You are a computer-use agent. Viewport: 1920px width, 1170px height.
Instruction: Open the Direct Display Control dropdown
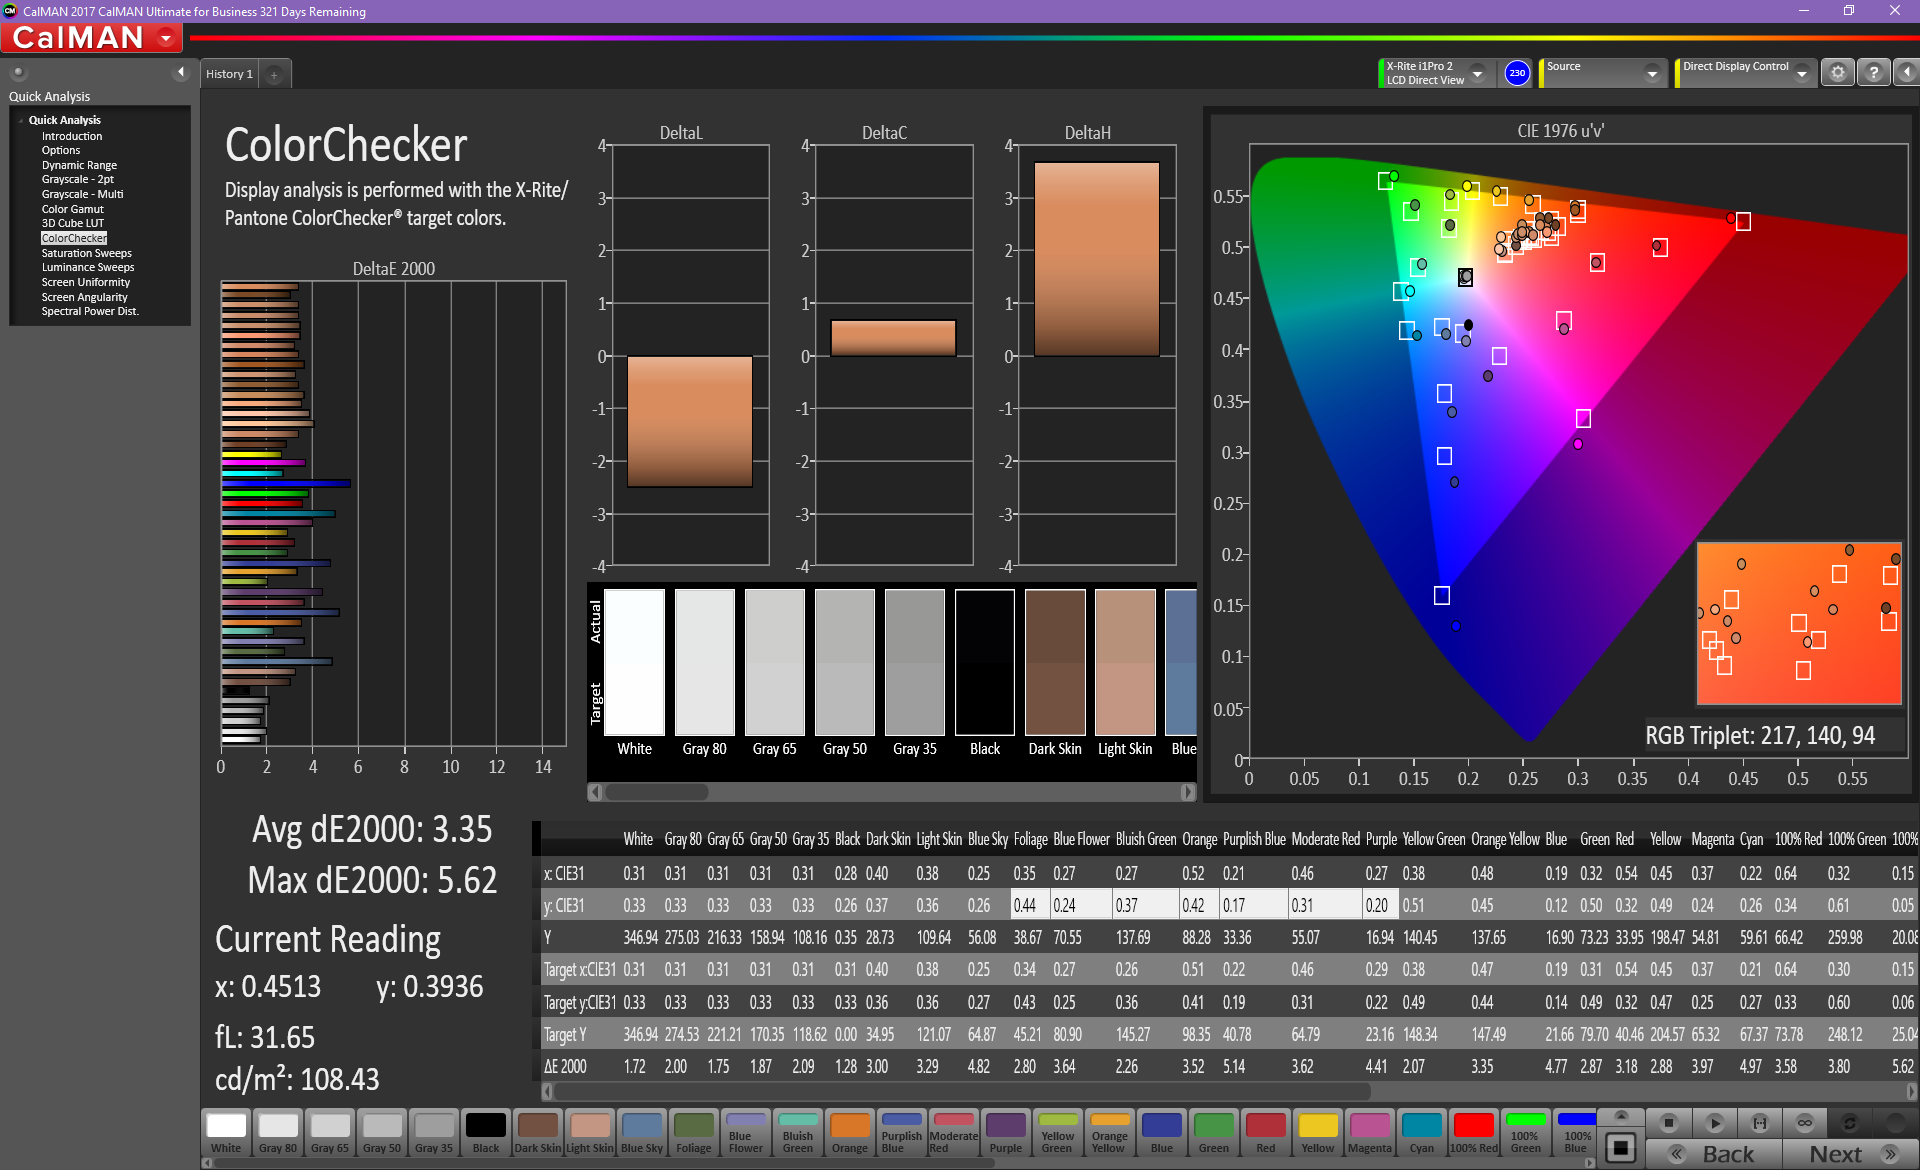[1801, 73]
